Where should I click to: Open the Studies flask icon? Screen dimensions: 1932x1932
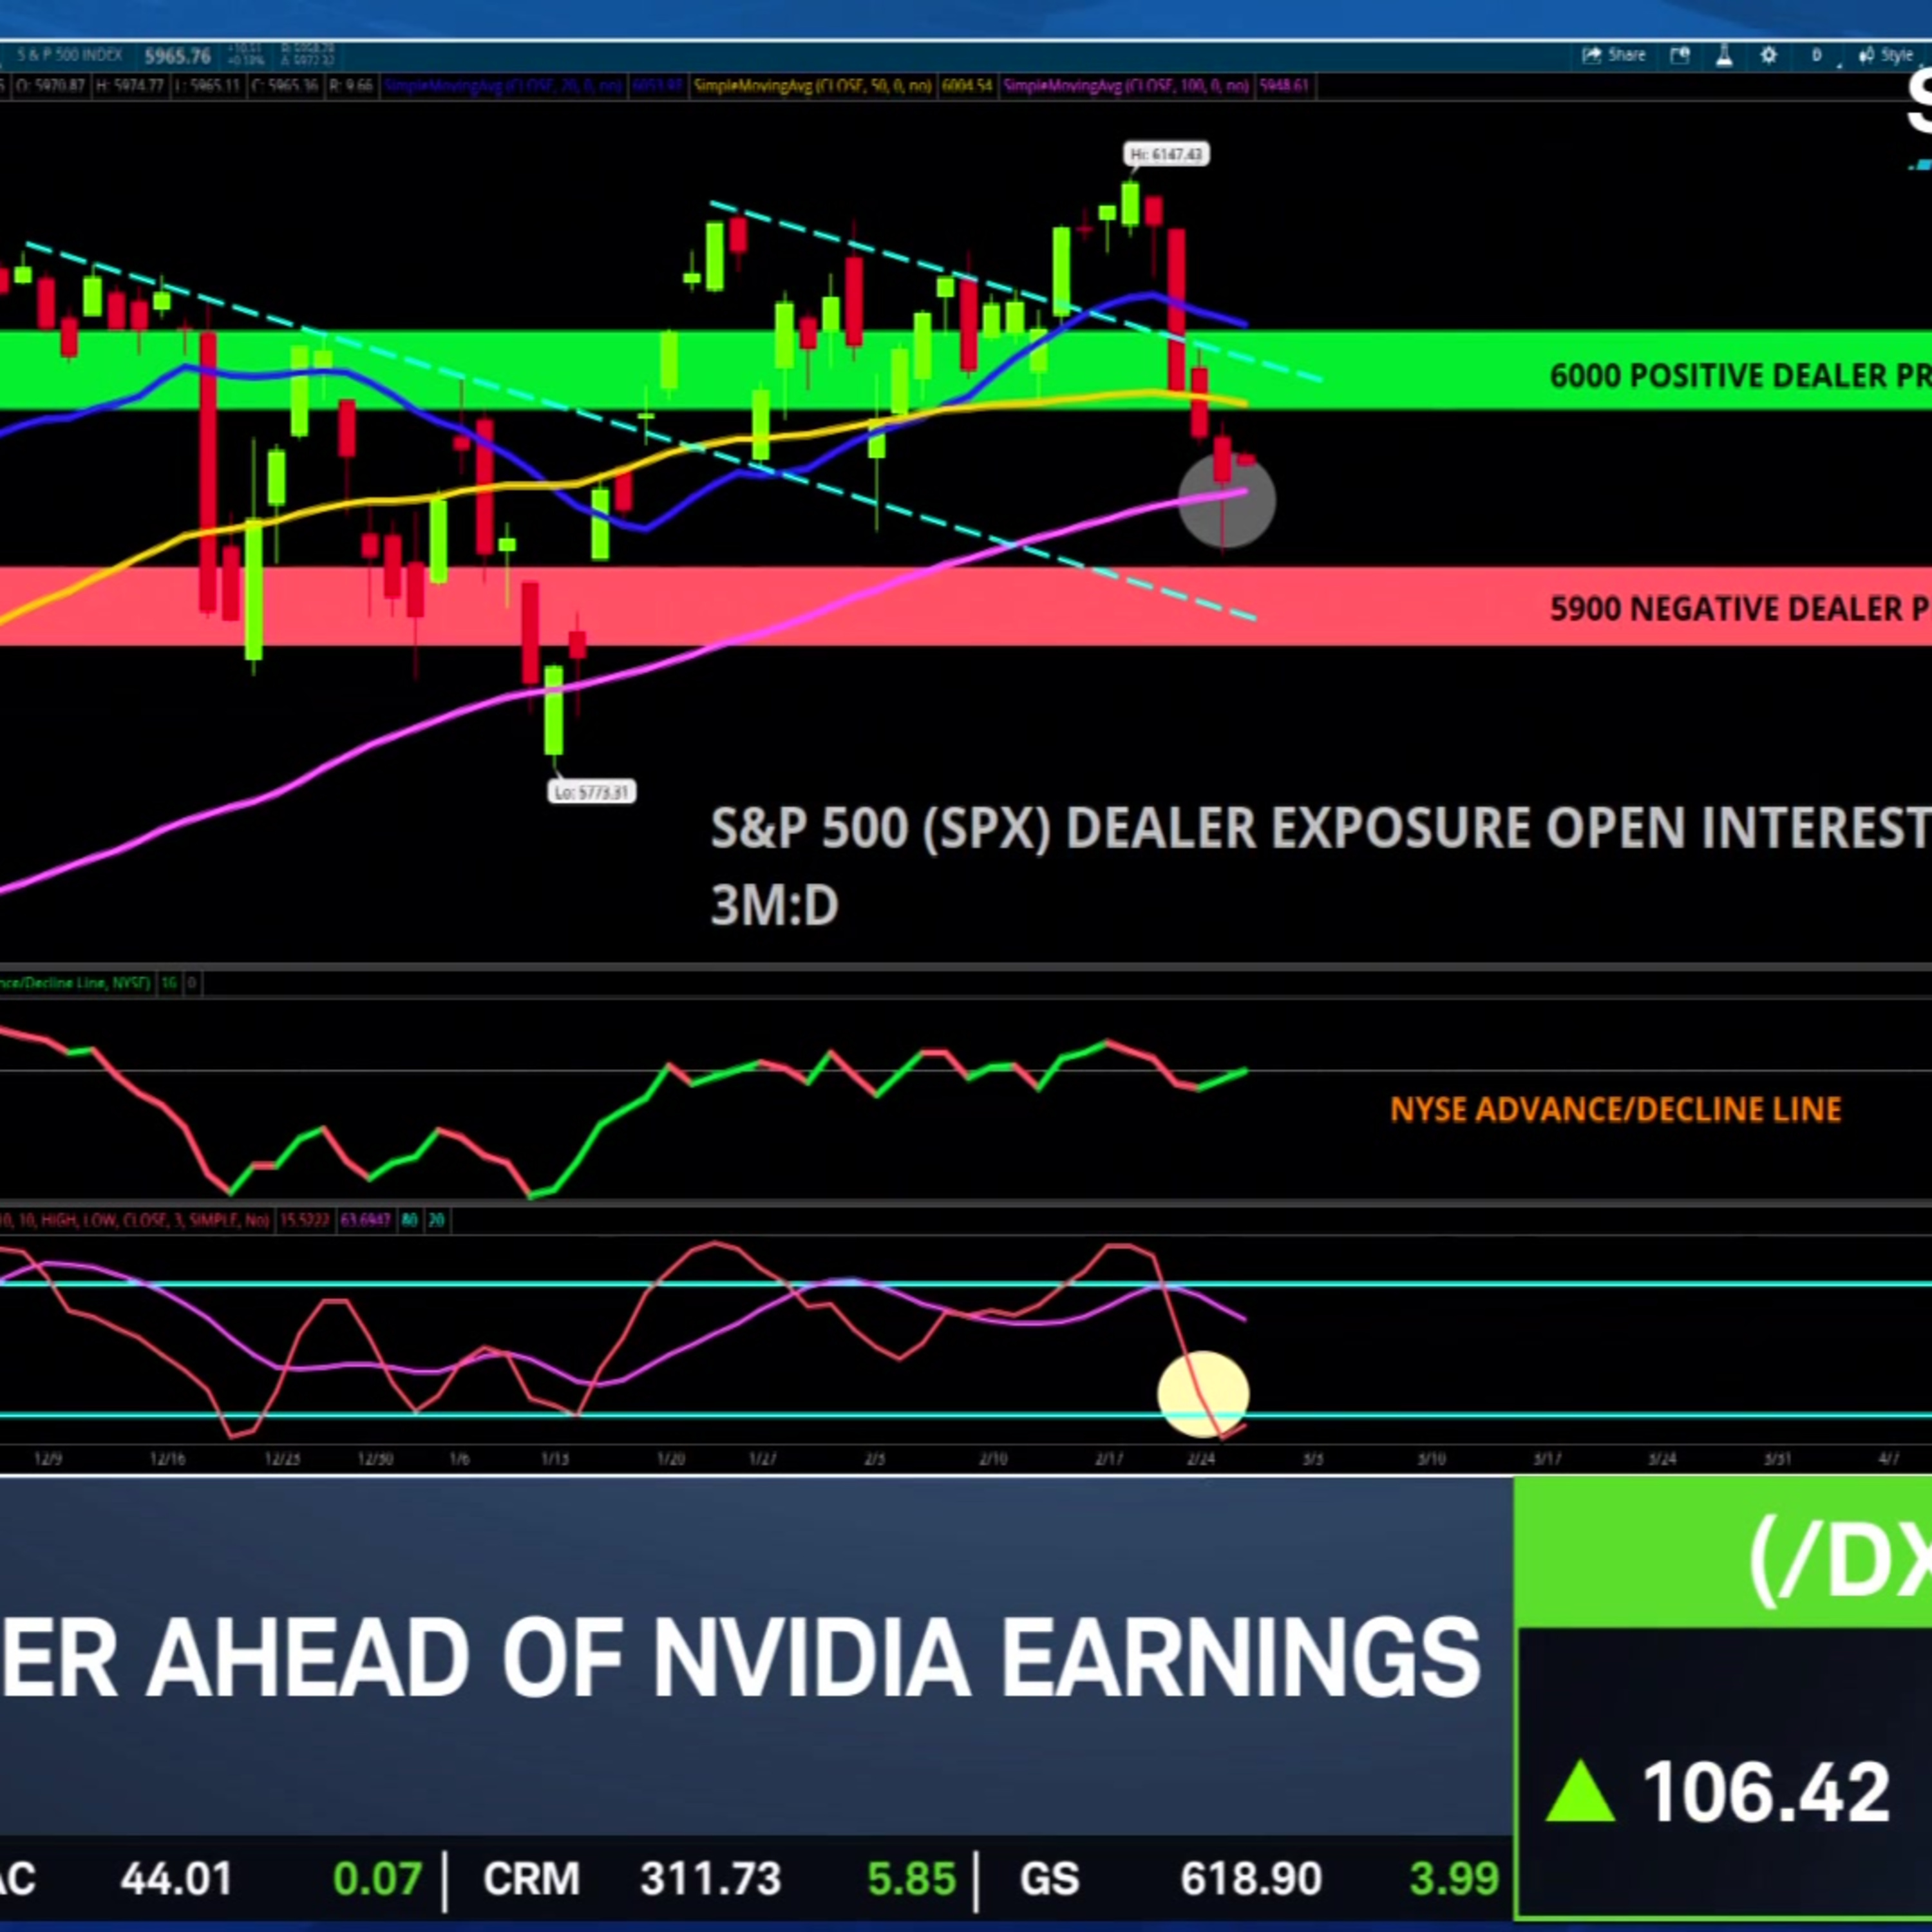[x=1724, y=55]
